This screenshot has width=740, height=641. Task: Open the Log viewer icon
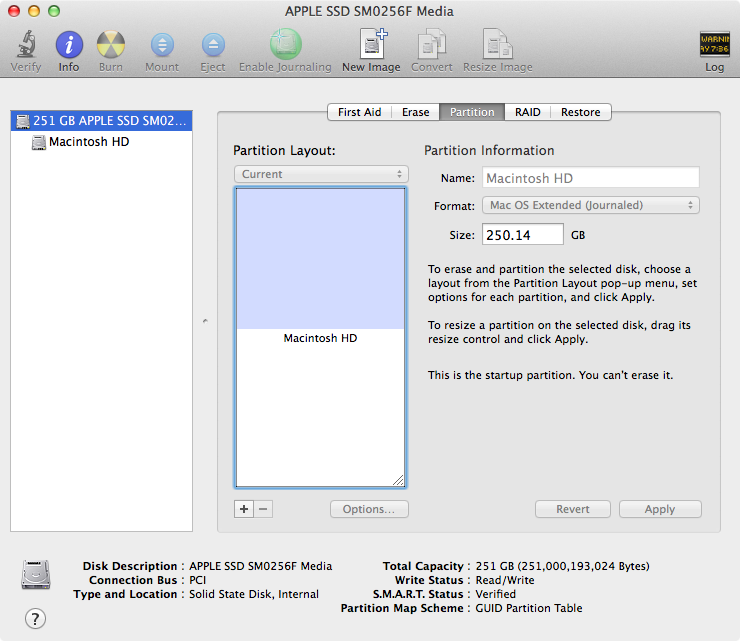click(715, 44)
